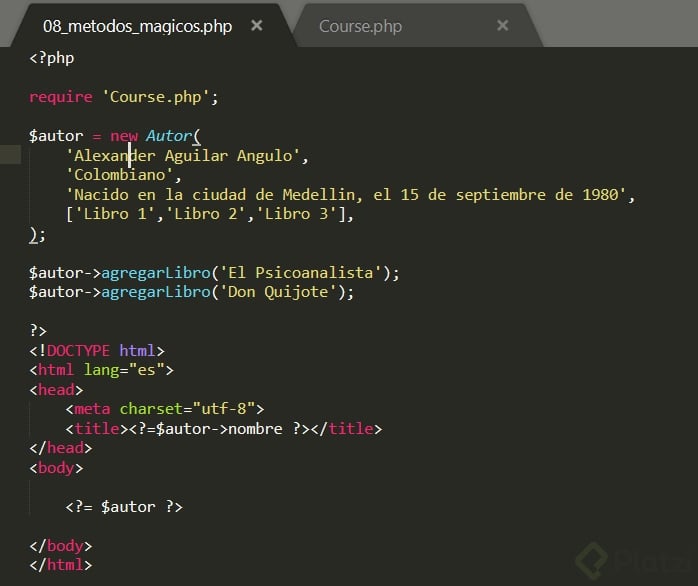Click the opening '<body>' tag

pos(56,468)
